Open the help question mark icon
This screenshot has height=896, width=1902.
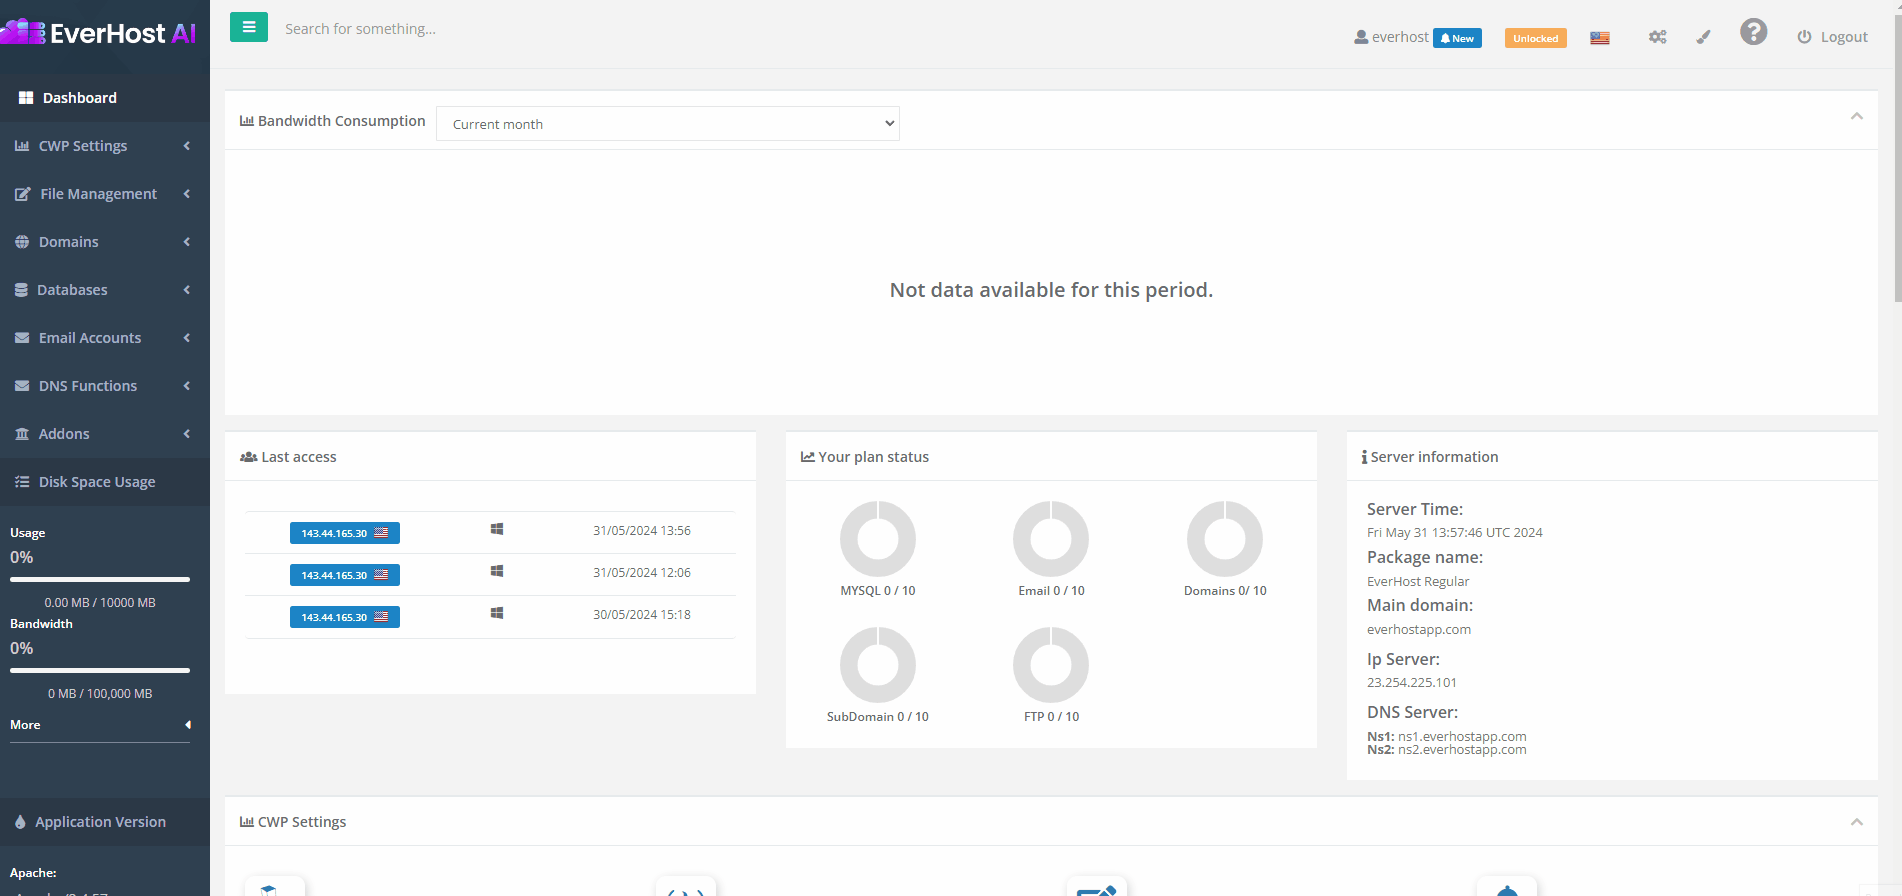(1753, 32)
